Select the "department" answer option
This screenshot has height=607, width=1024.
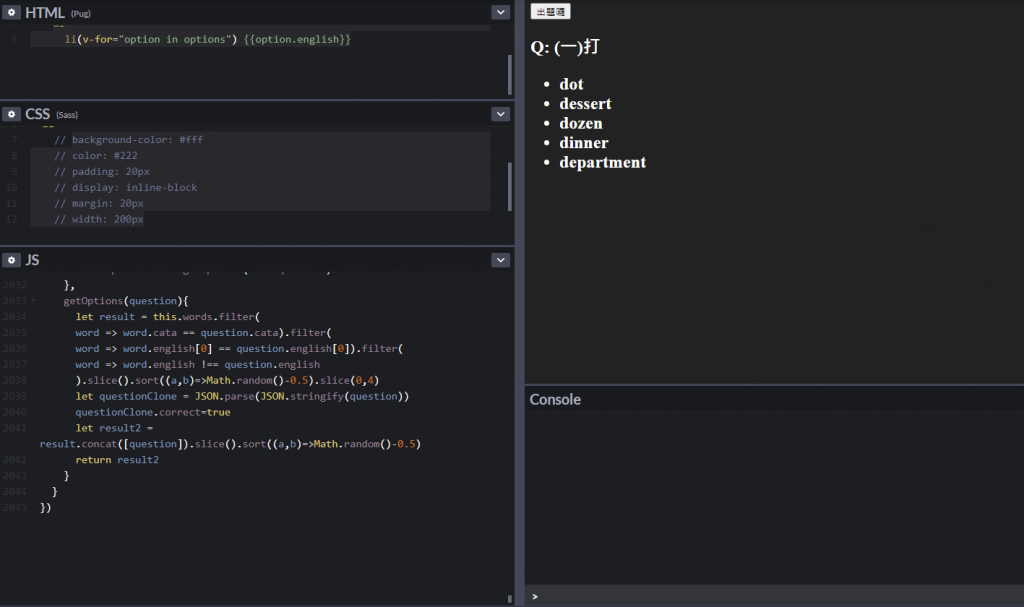click(603, 163)
